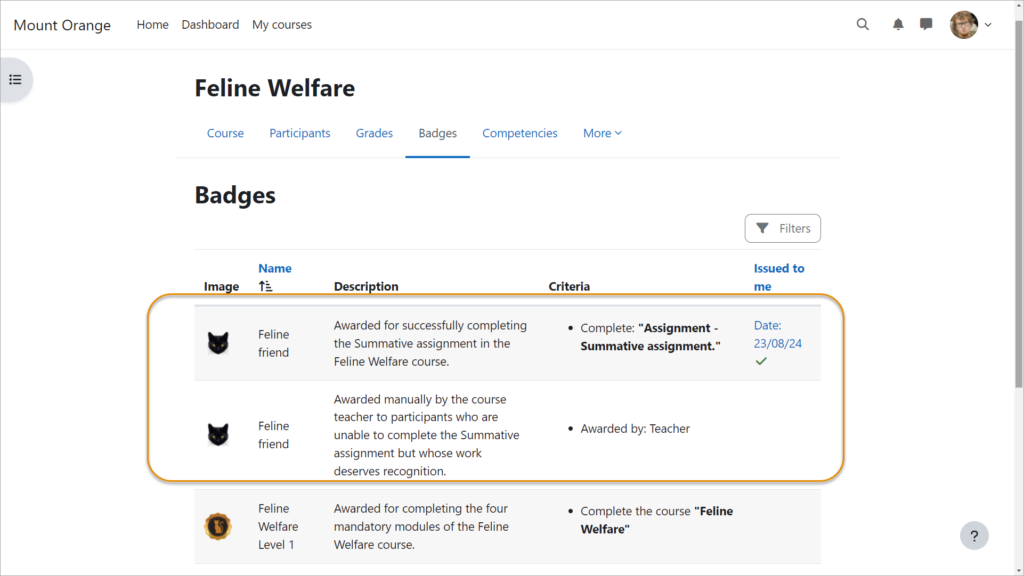
Task: Open the user menu chevron beside the avatar
Action: pos(988,24)
